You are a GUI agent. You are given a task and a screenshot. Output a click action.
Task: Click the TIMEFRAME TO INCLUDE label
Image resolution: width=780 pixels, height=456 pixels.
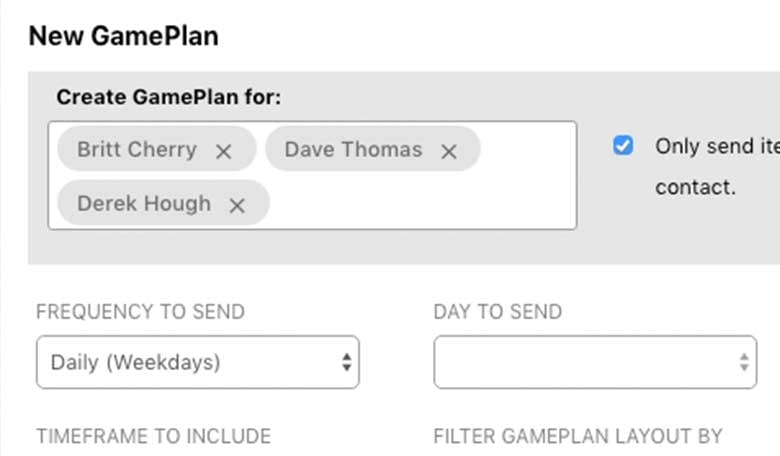point(153,437)
